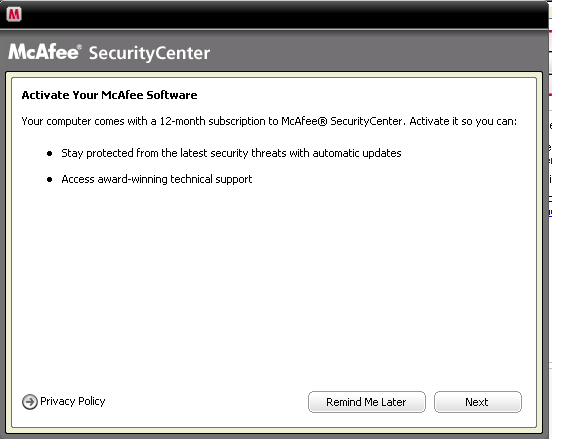The image size is (574, 439).
Task: Click the lower blue link behind the dialog edge
Action: pyautogui.click(x=550, y=212)
